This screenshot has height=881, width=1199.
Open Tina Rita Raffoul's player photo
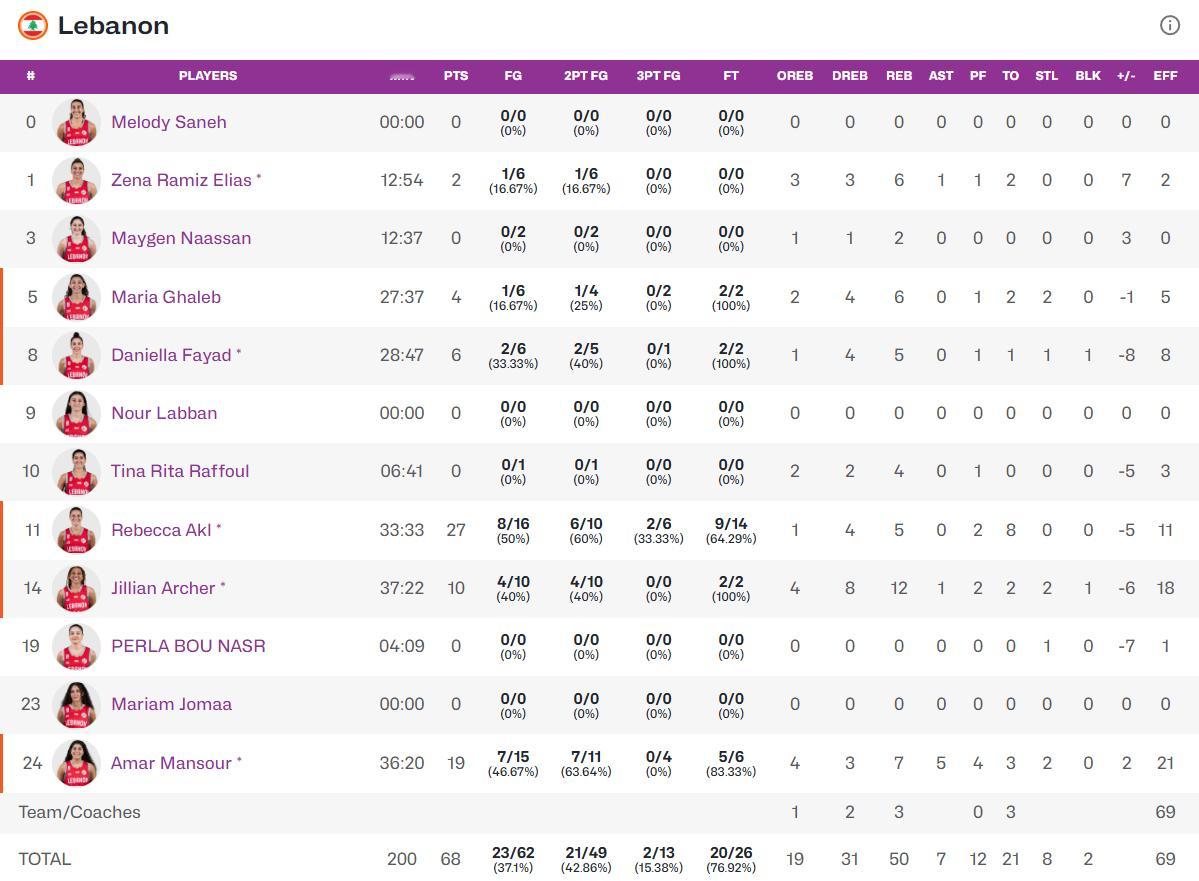point(76,471)
